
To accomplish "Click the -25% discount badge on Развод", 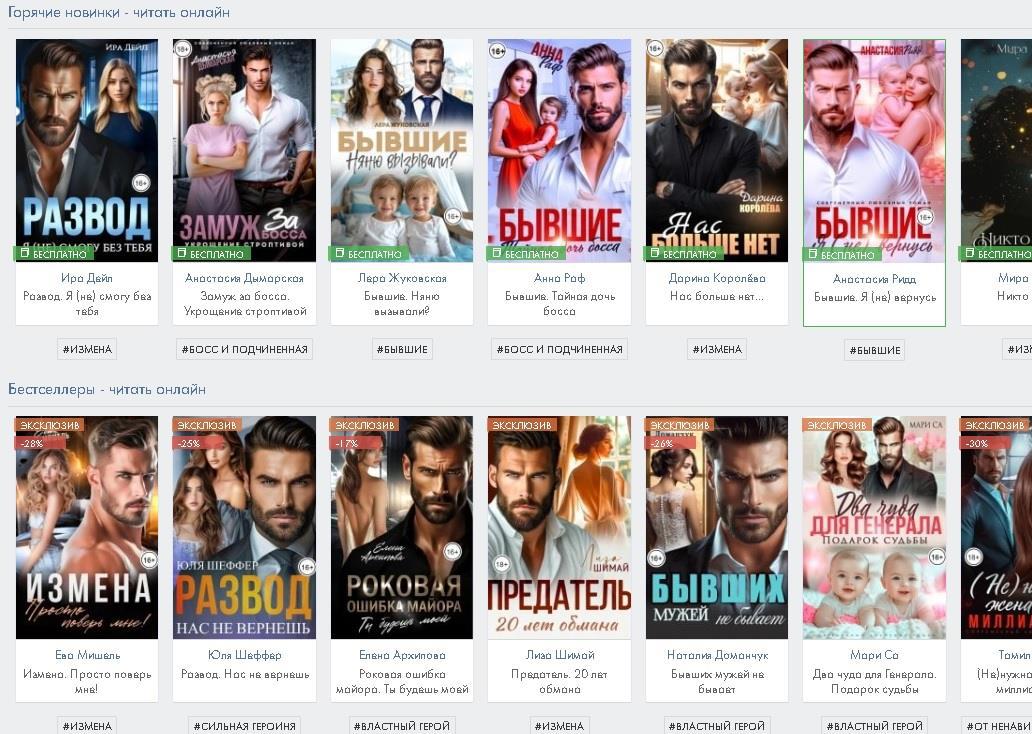I will 192,443.
